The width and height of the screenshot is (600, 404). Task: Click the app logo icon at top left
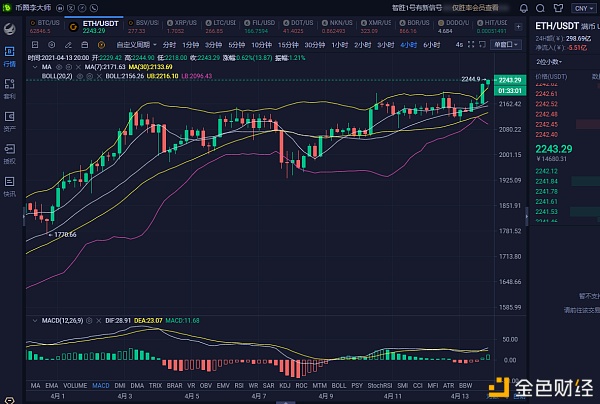[x=7, y=6]
